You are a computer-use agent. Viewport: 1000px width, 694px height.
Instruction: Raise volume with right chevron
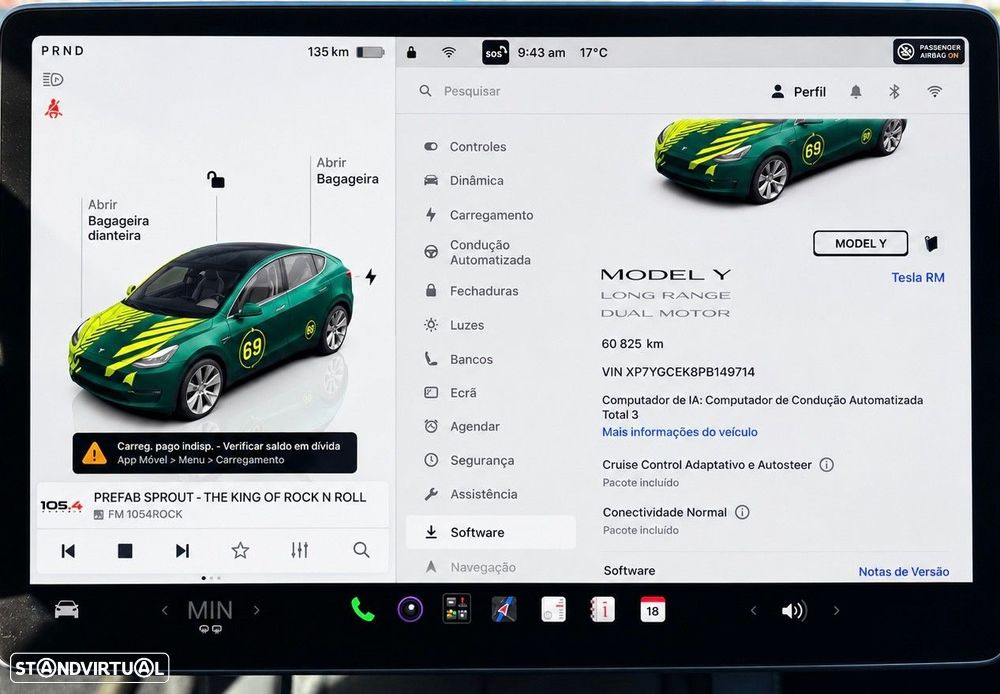[x=836, y=610]
